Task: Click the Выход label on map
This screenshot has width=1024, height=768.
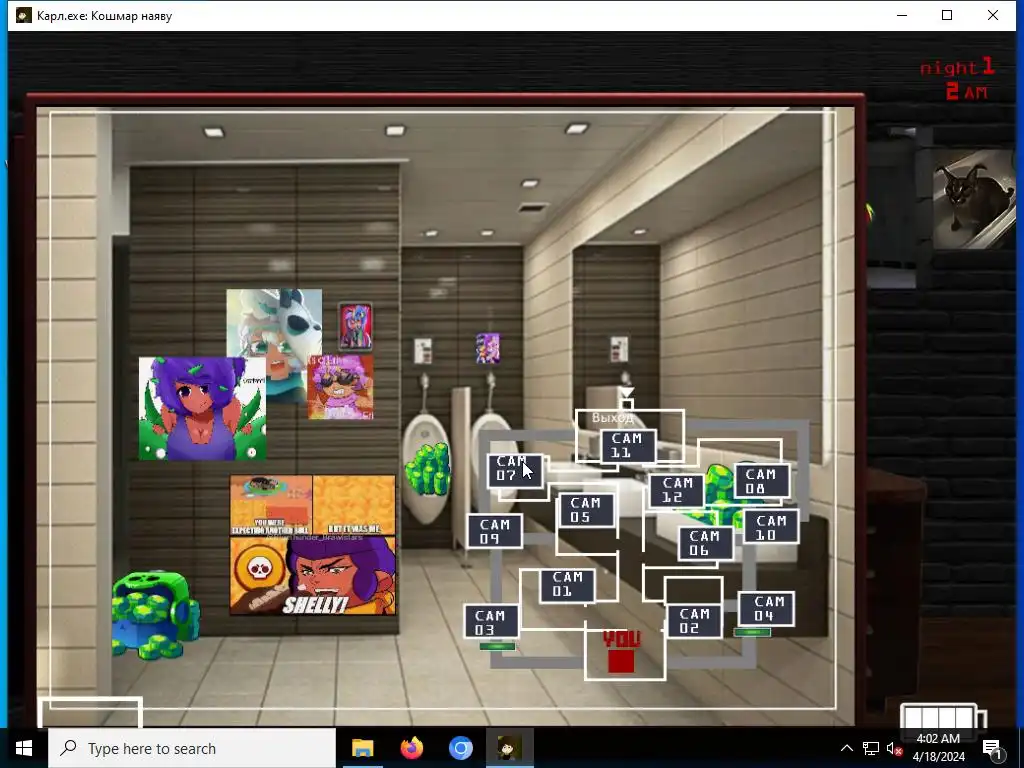Action: [613, 417]
